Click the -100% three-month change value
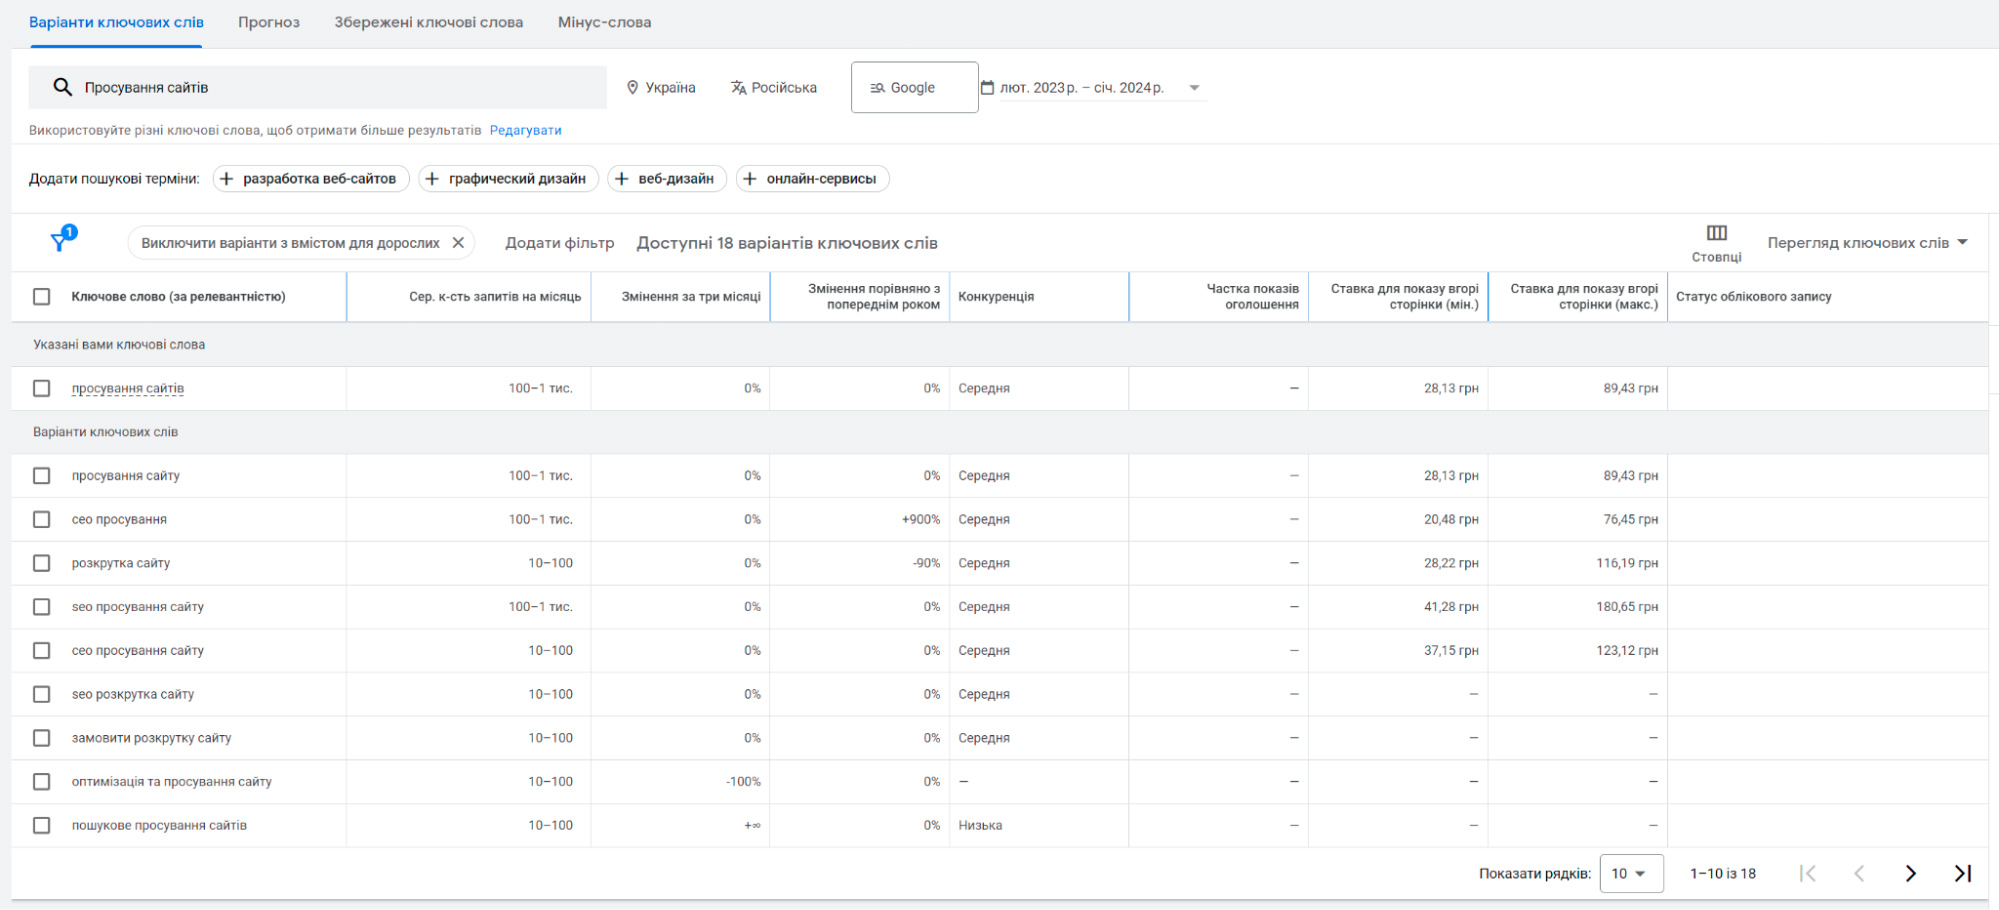Screen dimensions: 1999x910 pos(743,782)
